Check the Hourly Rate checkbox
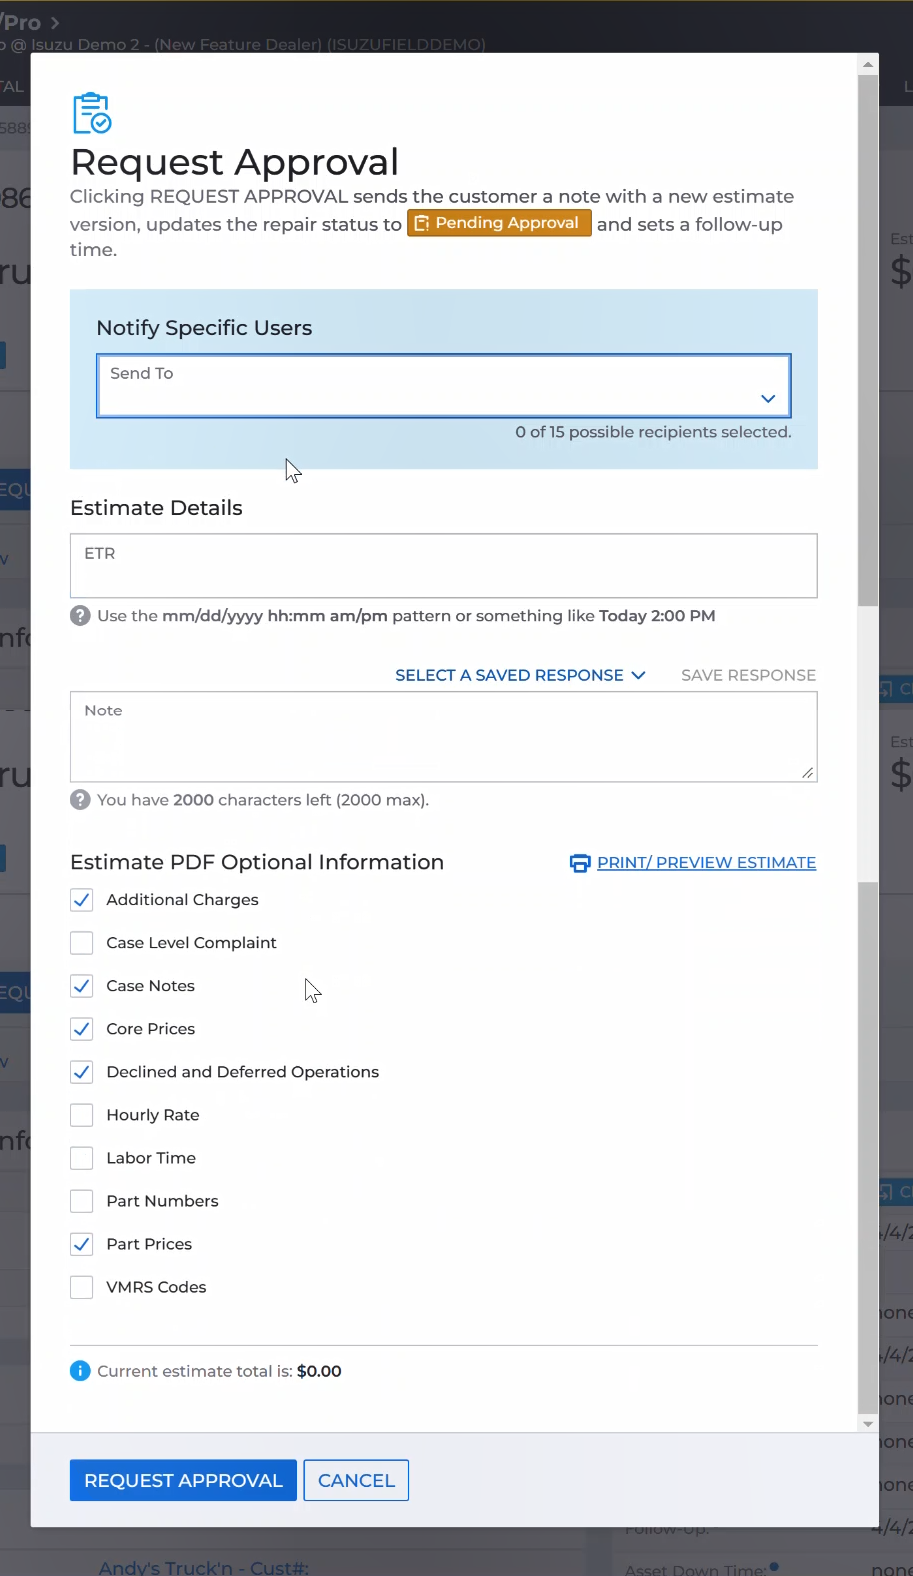The image size is (913, 1576). [x=82, y=1115]
